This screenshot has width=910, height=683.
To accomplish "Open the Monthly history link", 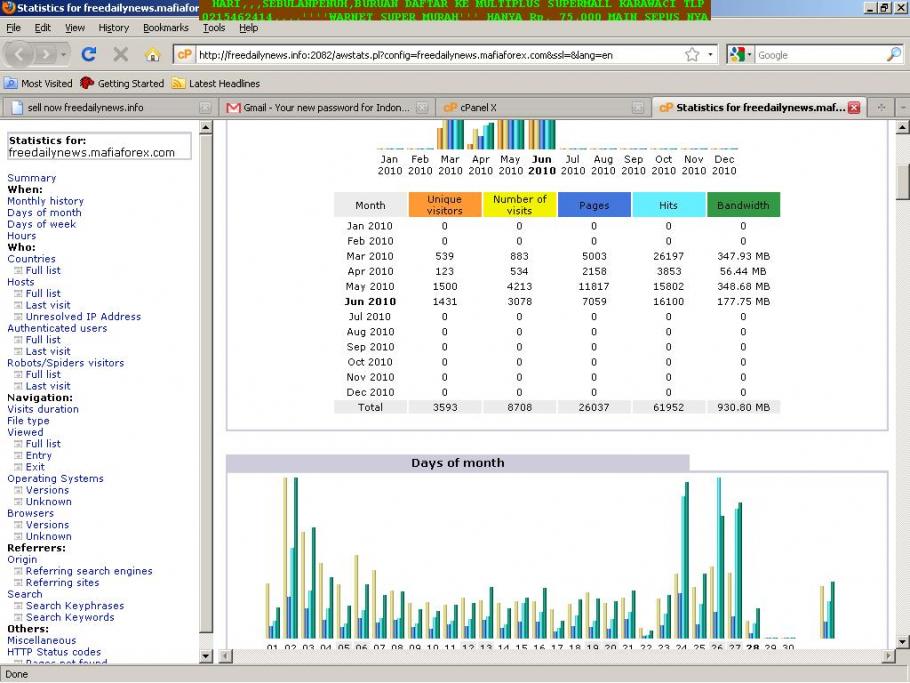I will 45,201.
